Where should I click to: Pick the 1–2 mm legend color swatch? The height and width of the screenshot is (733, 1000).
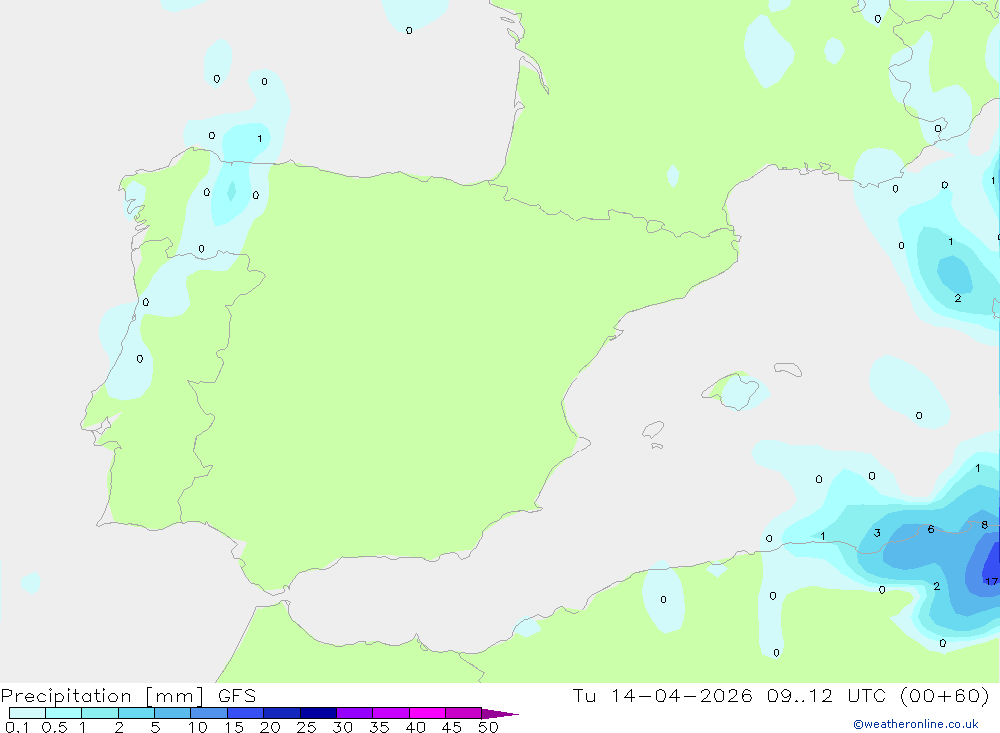coord(100,713)
